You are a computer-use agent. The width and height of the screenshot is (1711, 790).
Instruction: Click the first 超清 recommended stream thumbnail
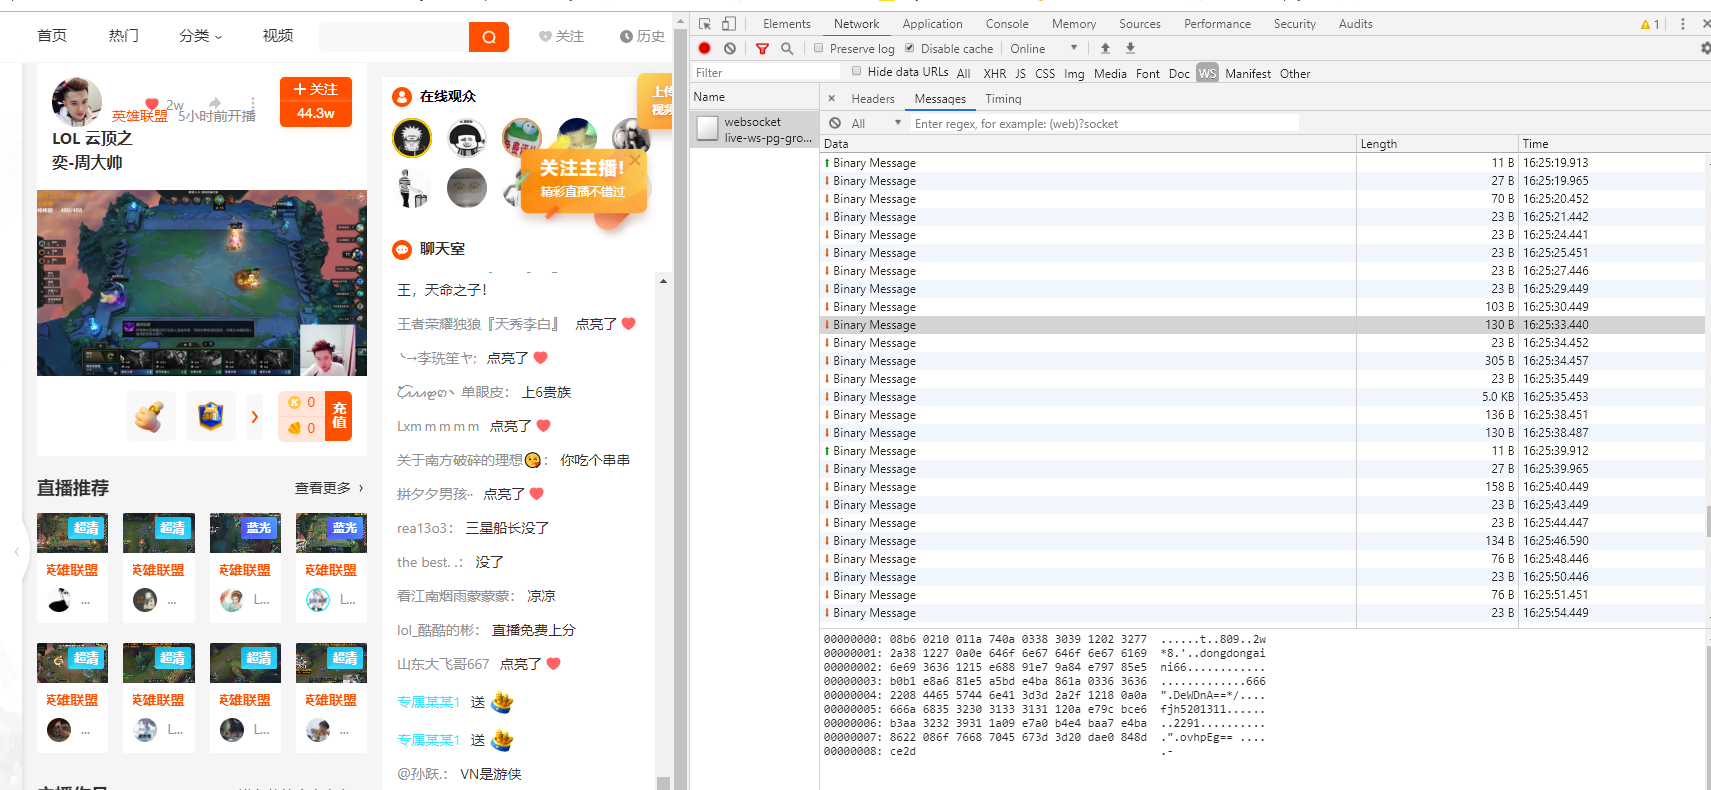[72, 533]
